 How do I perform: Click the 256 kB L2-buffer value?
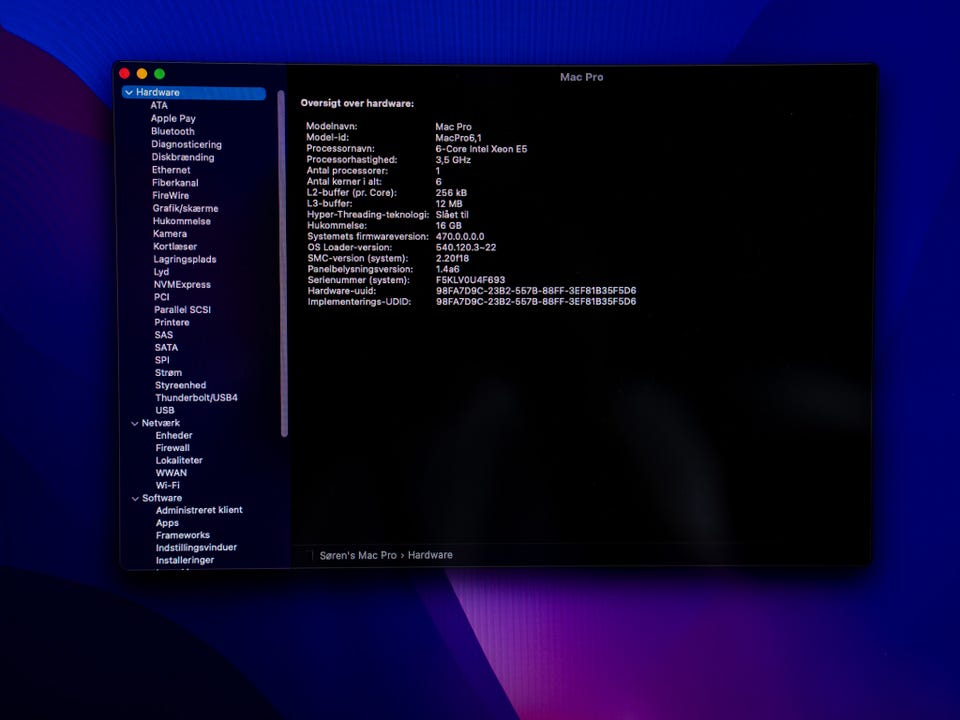pos(451,193)
